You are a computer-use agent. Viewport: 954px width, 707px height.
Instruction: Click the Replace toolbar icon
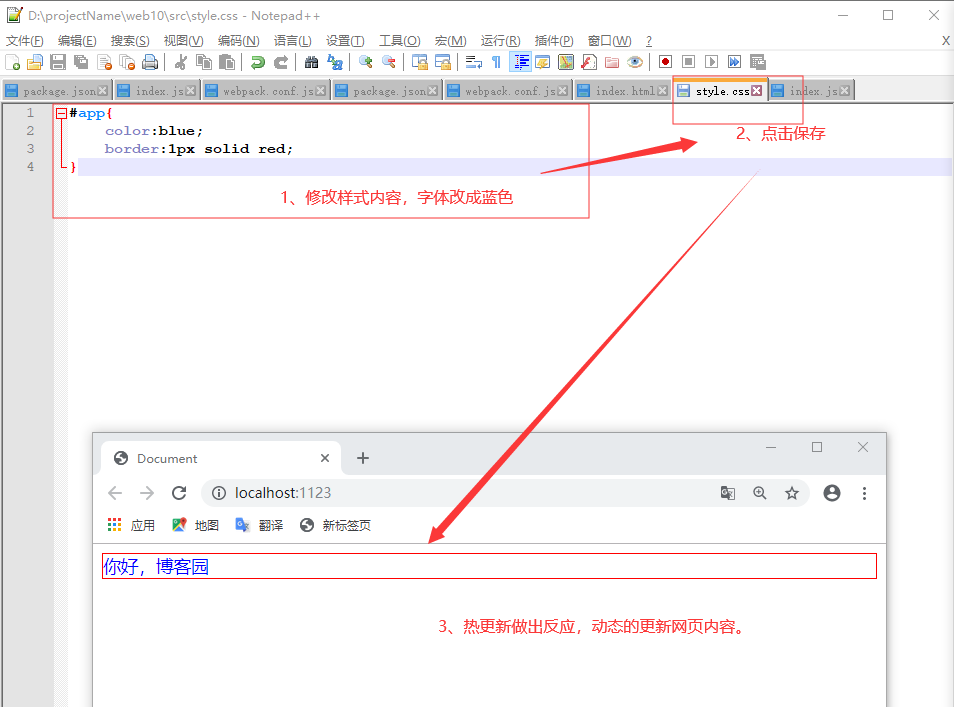(x=335, y=62)
